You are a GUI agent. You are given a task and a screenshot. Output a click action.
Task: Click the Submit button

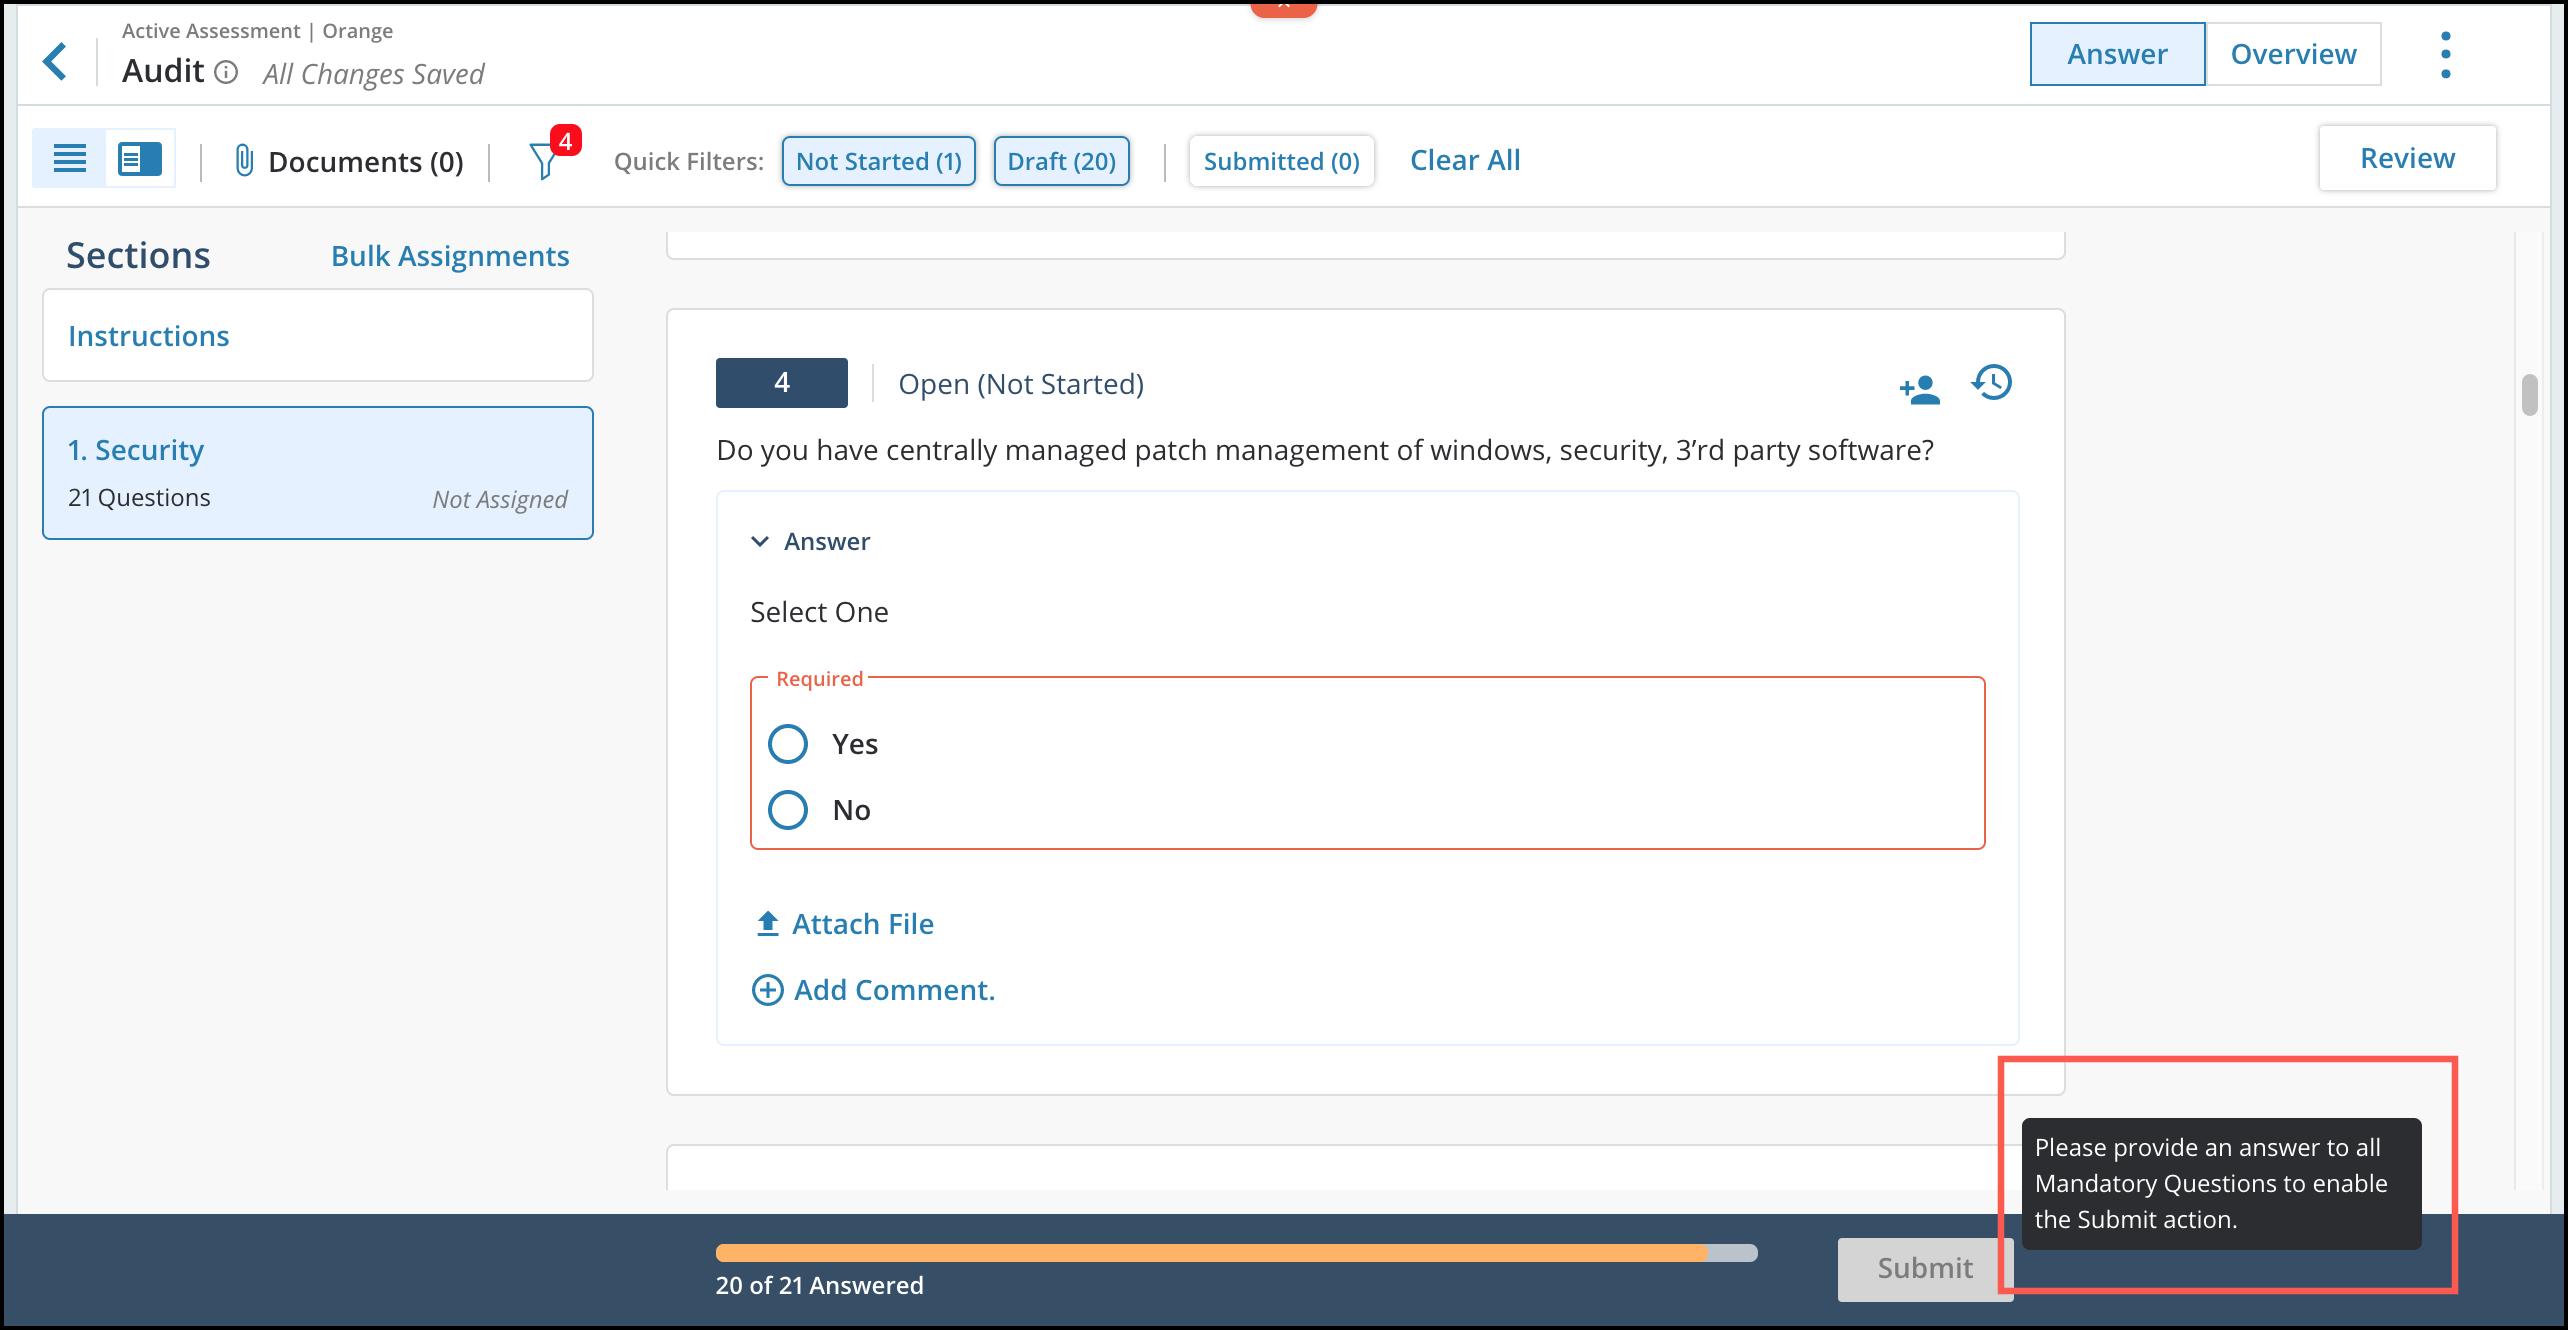1924,1268
